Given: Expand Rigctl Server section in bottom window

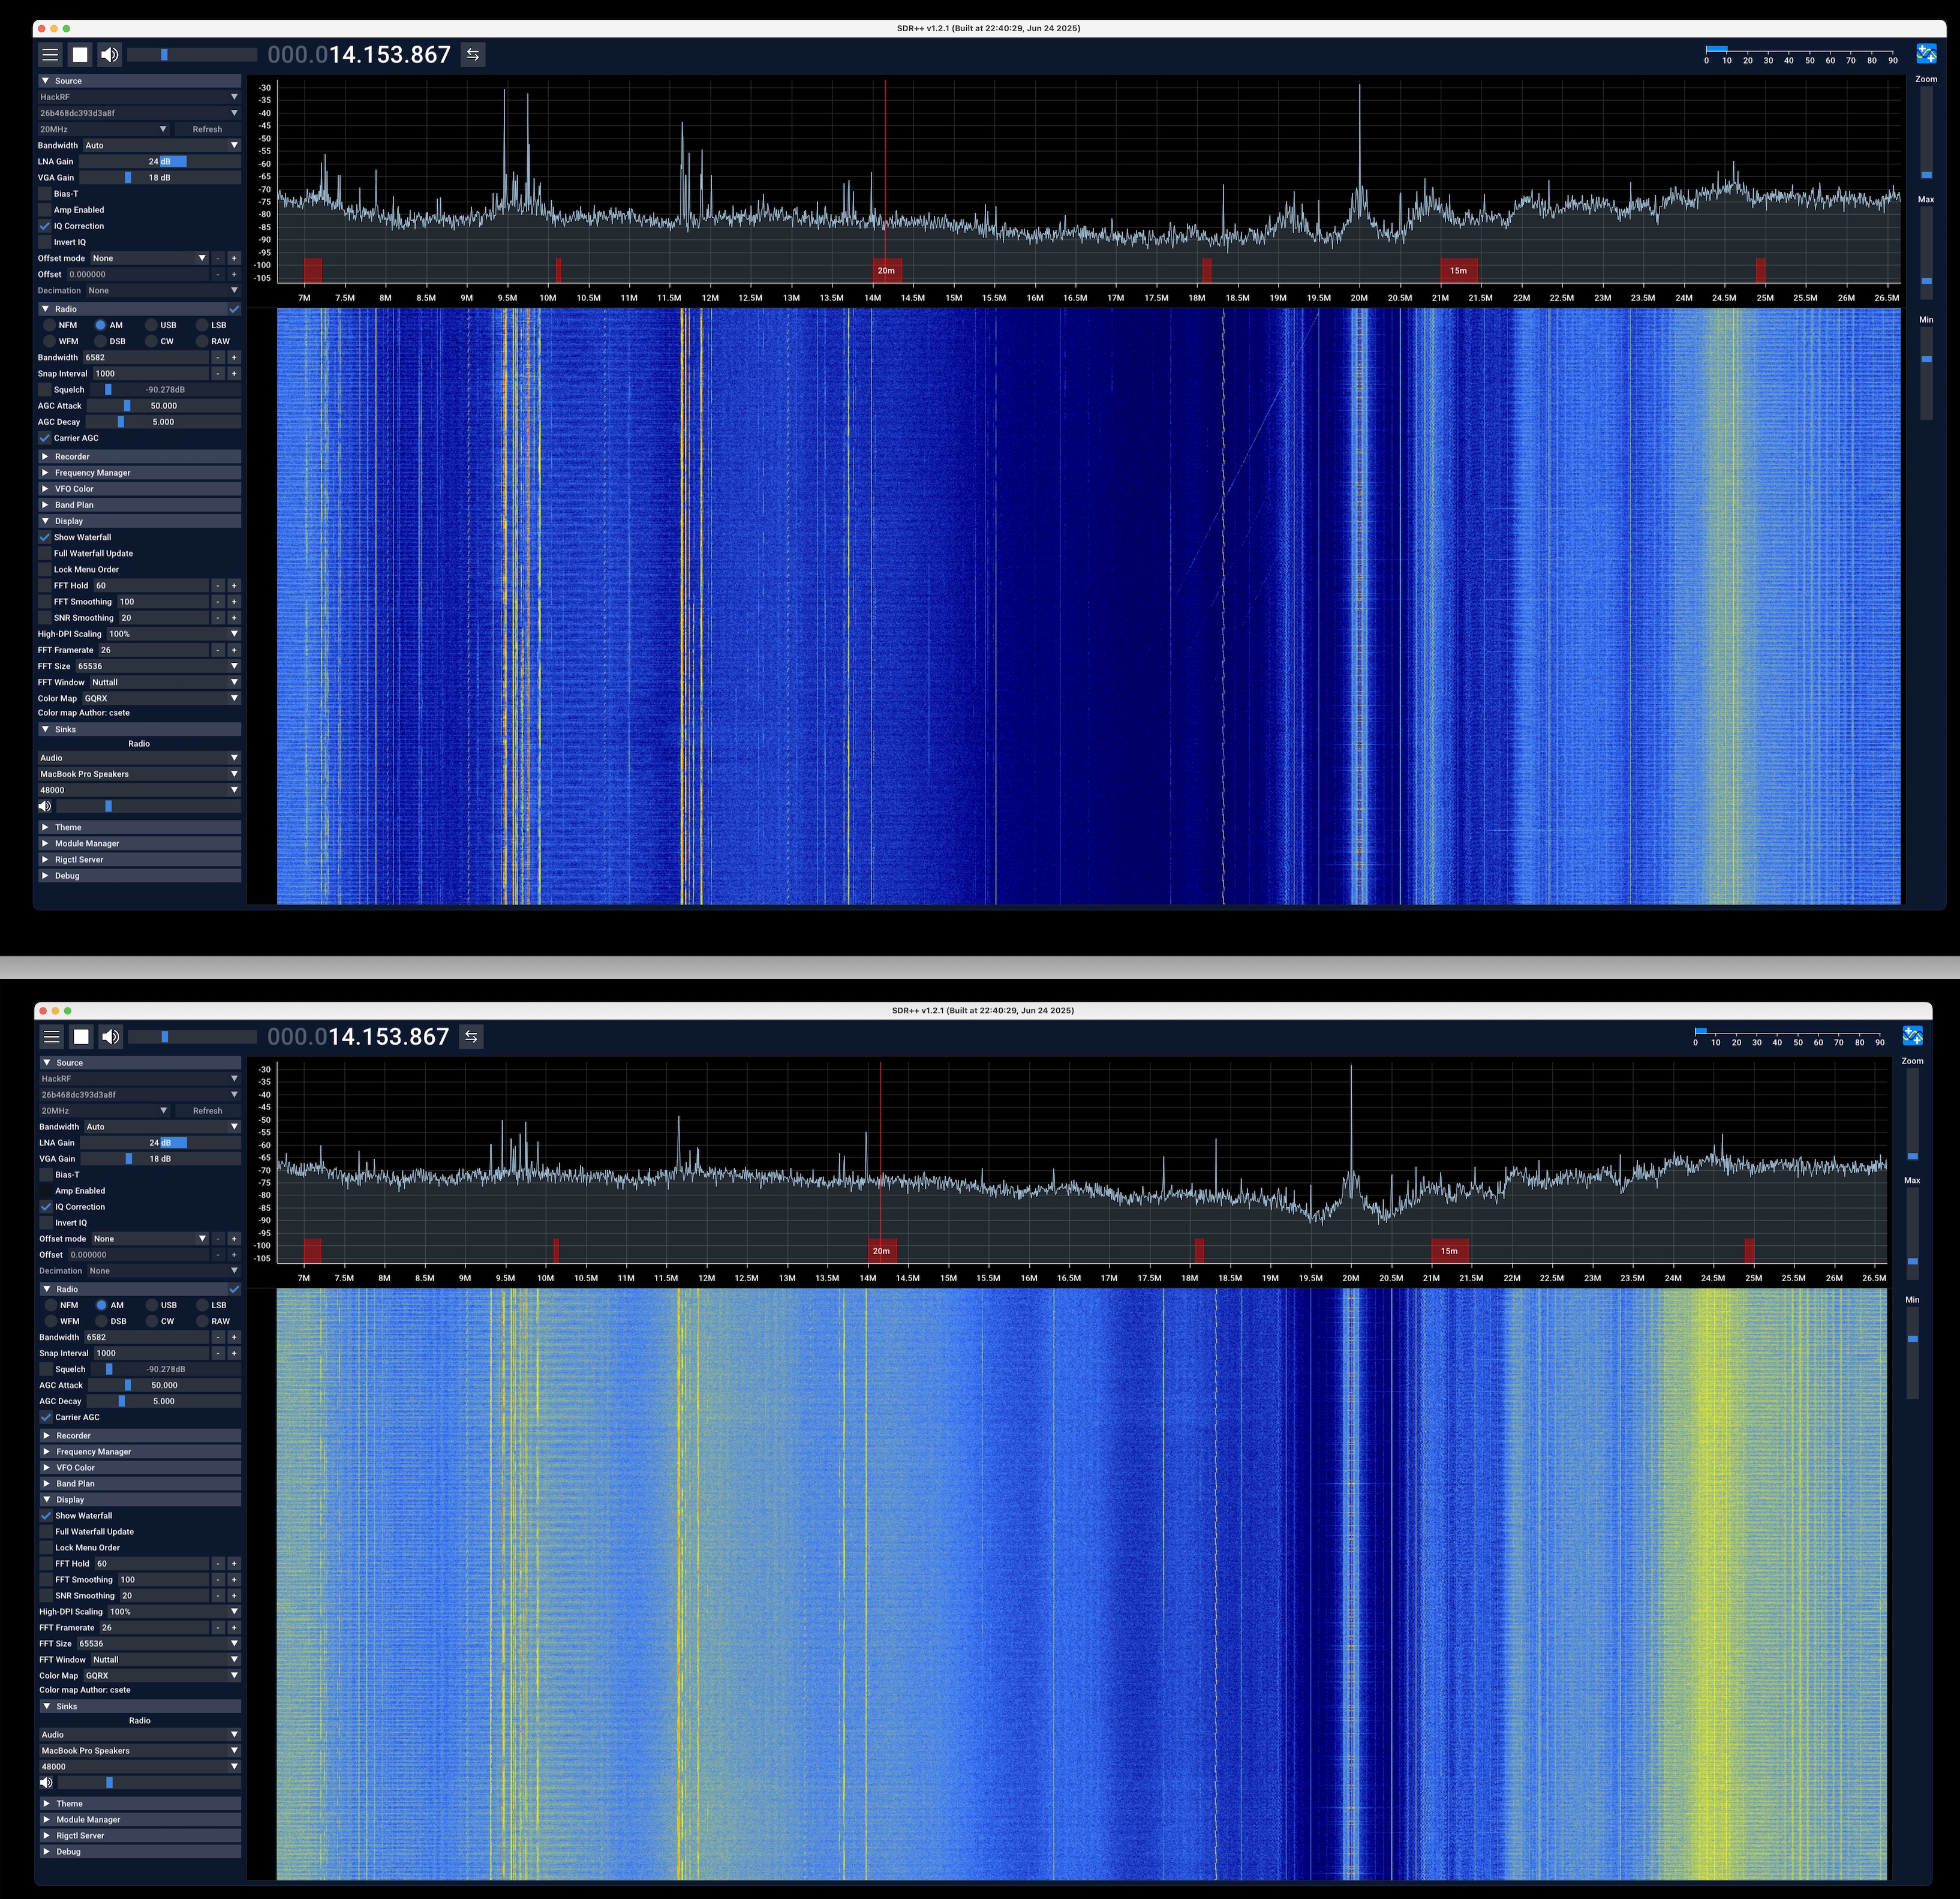Looking at the screenshot, I should [140, 1835].
